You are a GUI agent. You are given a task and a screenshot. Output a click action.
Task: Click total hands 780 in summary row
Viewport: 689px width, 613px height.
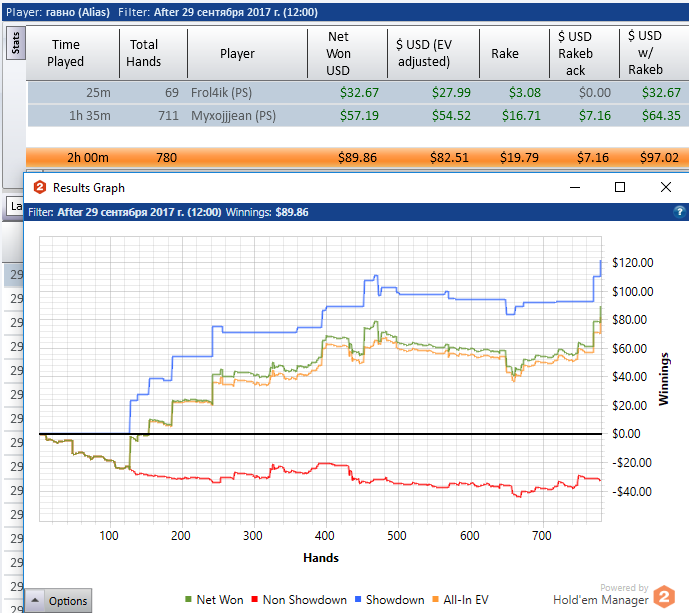point(167,157)
